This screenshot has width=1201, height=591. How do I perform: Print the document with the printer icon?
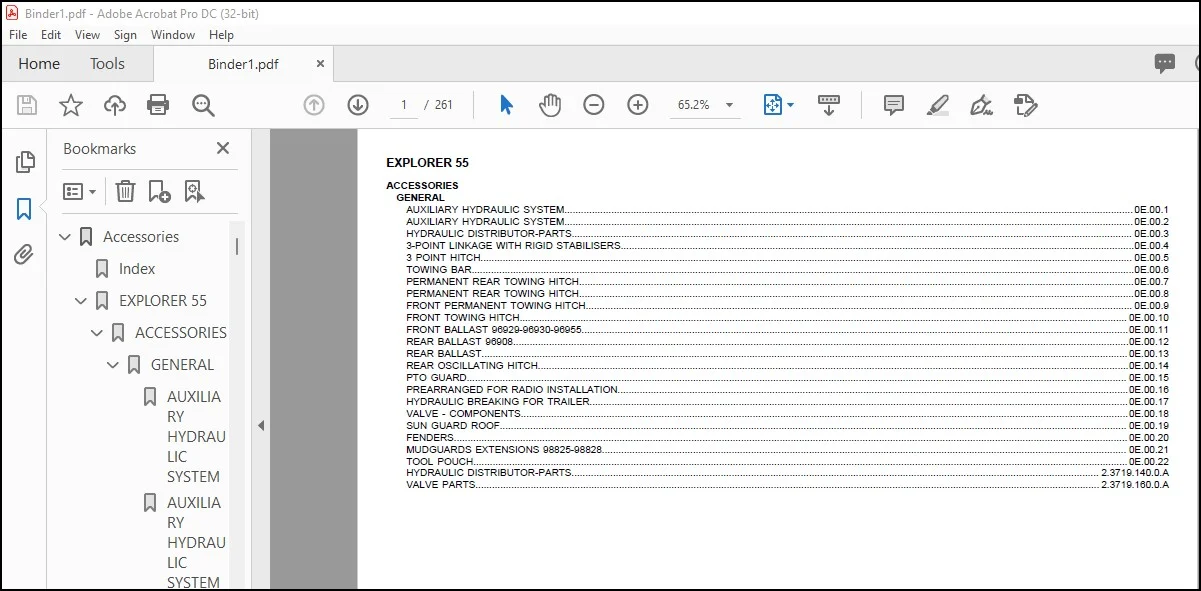pyautogui.click(x=158, y=105)
